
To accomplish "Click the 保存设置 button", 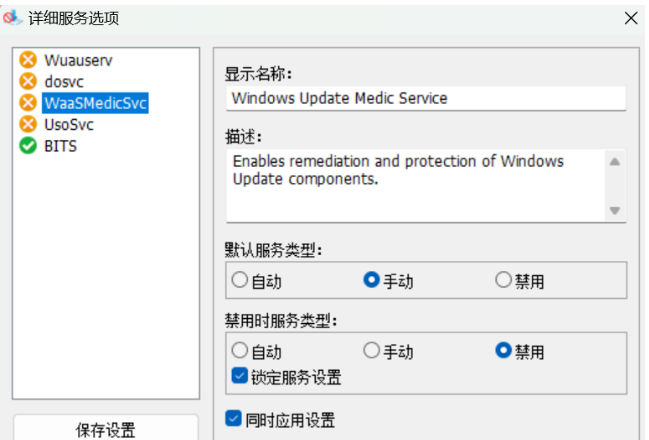I will (105, 430).
